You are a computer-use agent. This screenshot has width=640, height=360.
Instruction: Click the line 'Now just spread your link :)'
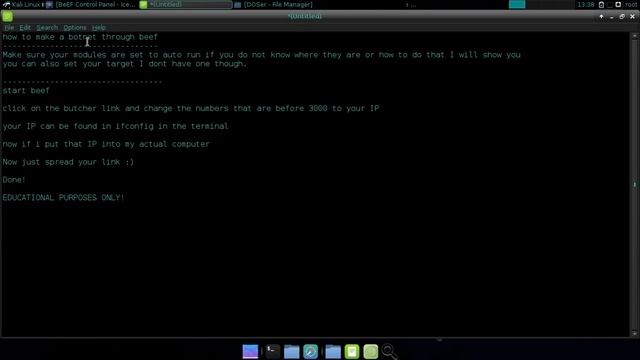(68, 162)
